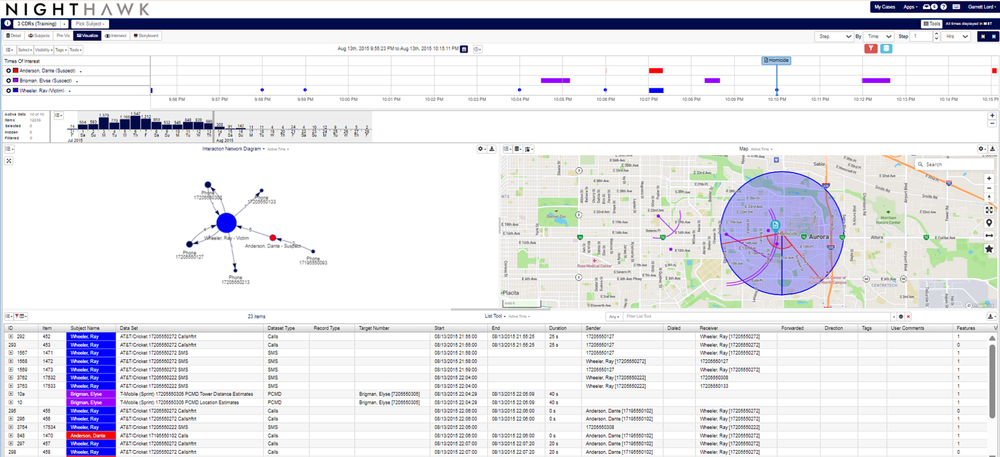Download the map view
This screenshot has height=457, width=1000.
pyautogui.click(x=993, y=149)
